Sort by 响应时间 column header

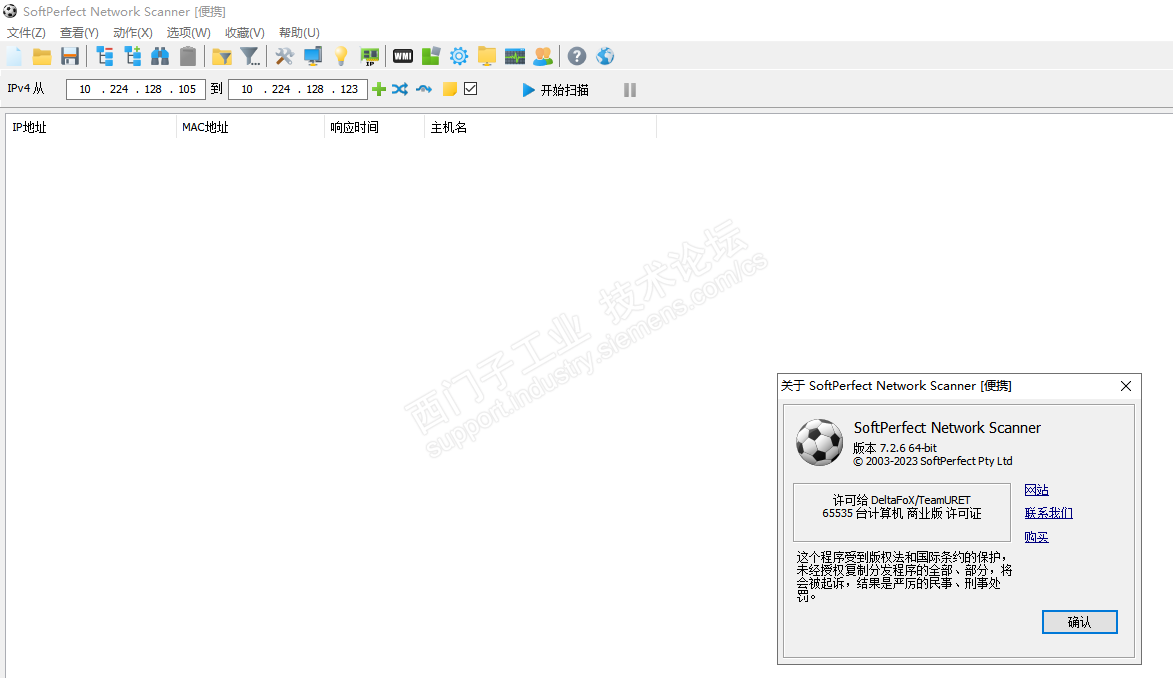374,127
